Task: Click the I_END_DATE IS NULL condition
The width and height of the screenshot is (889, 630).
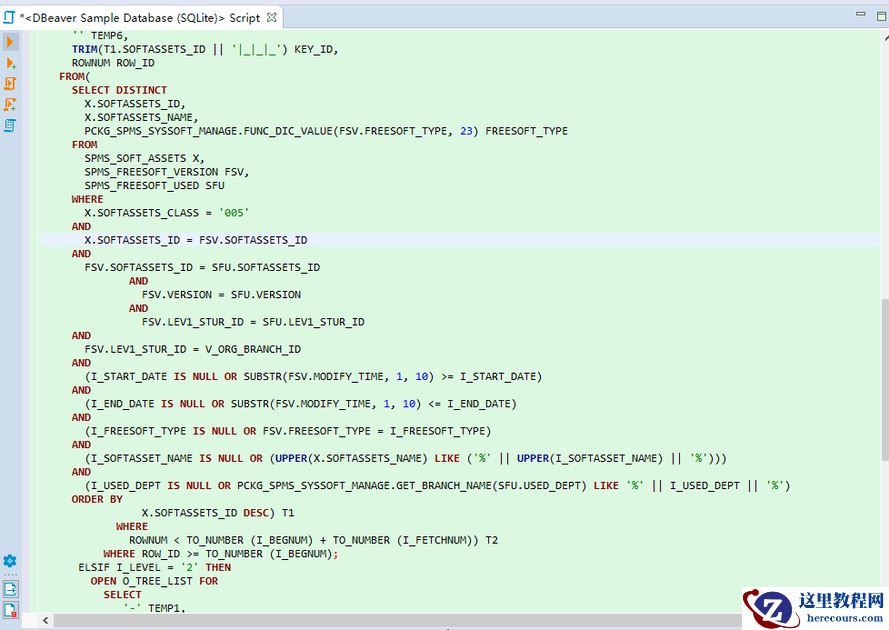Action: [301, 404]
